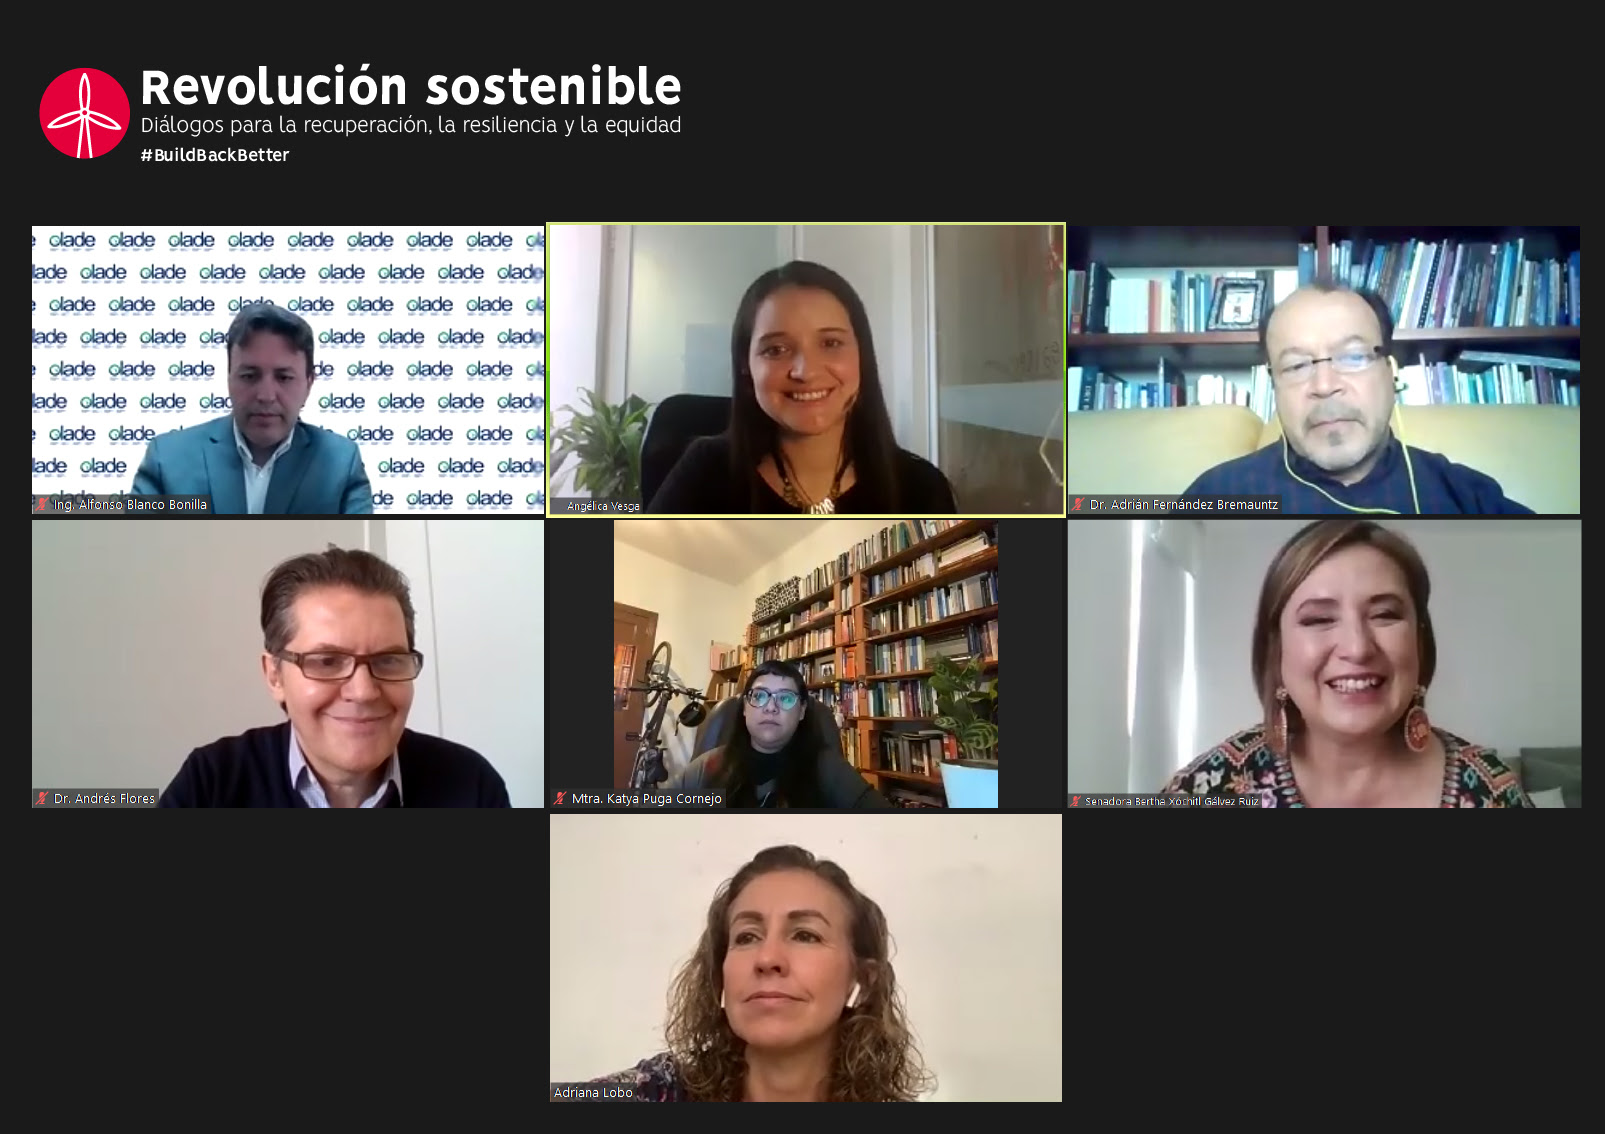The image size is (1605, 1134).
Task: Click muted mic icon beside Dr. Adrián Fernández Bremauntz
Action: [1079, 504]
